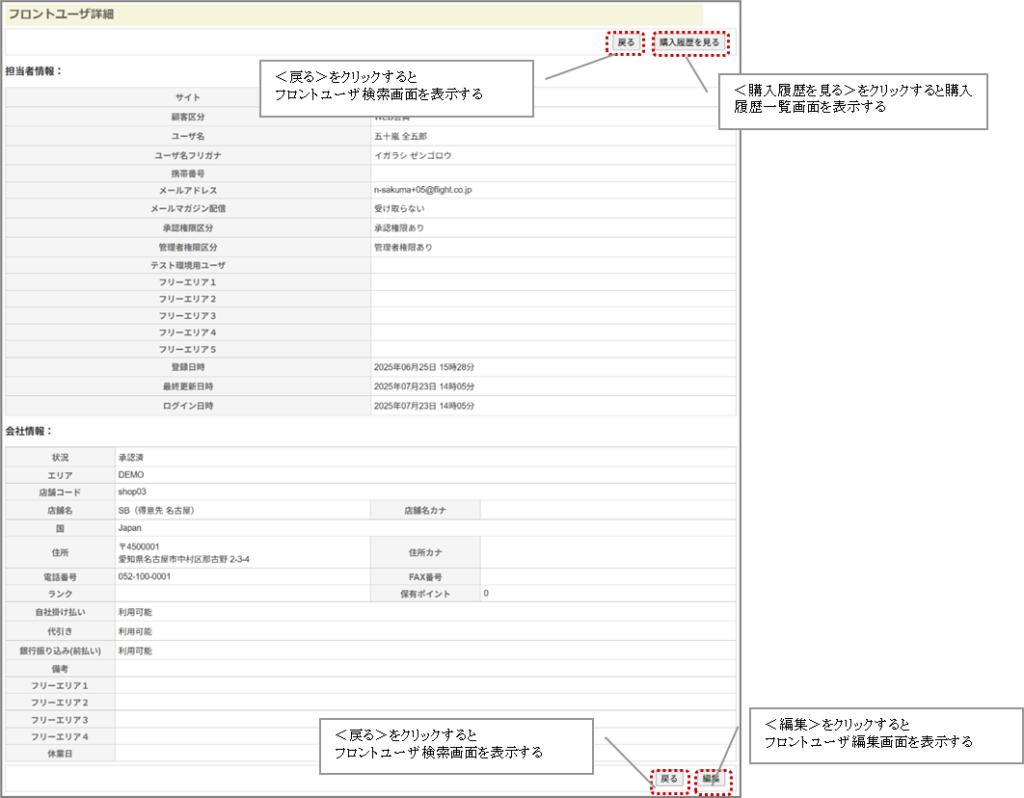1024x798 pixels.
Task: Click the 登録日時 value 15時28分
Action: [456, 367]
